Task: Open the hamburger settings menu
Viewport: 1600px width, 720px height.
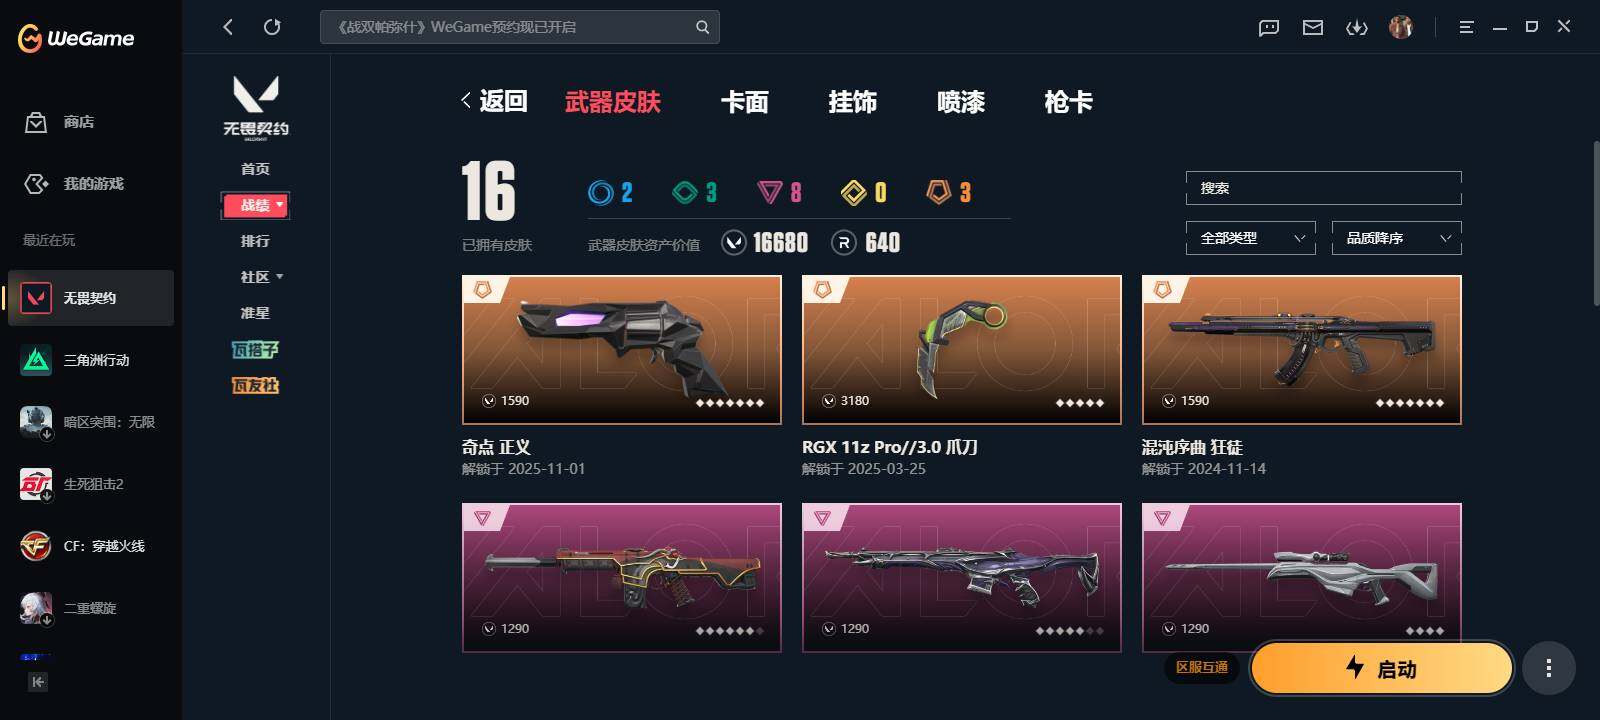Action: (1466, 28)
